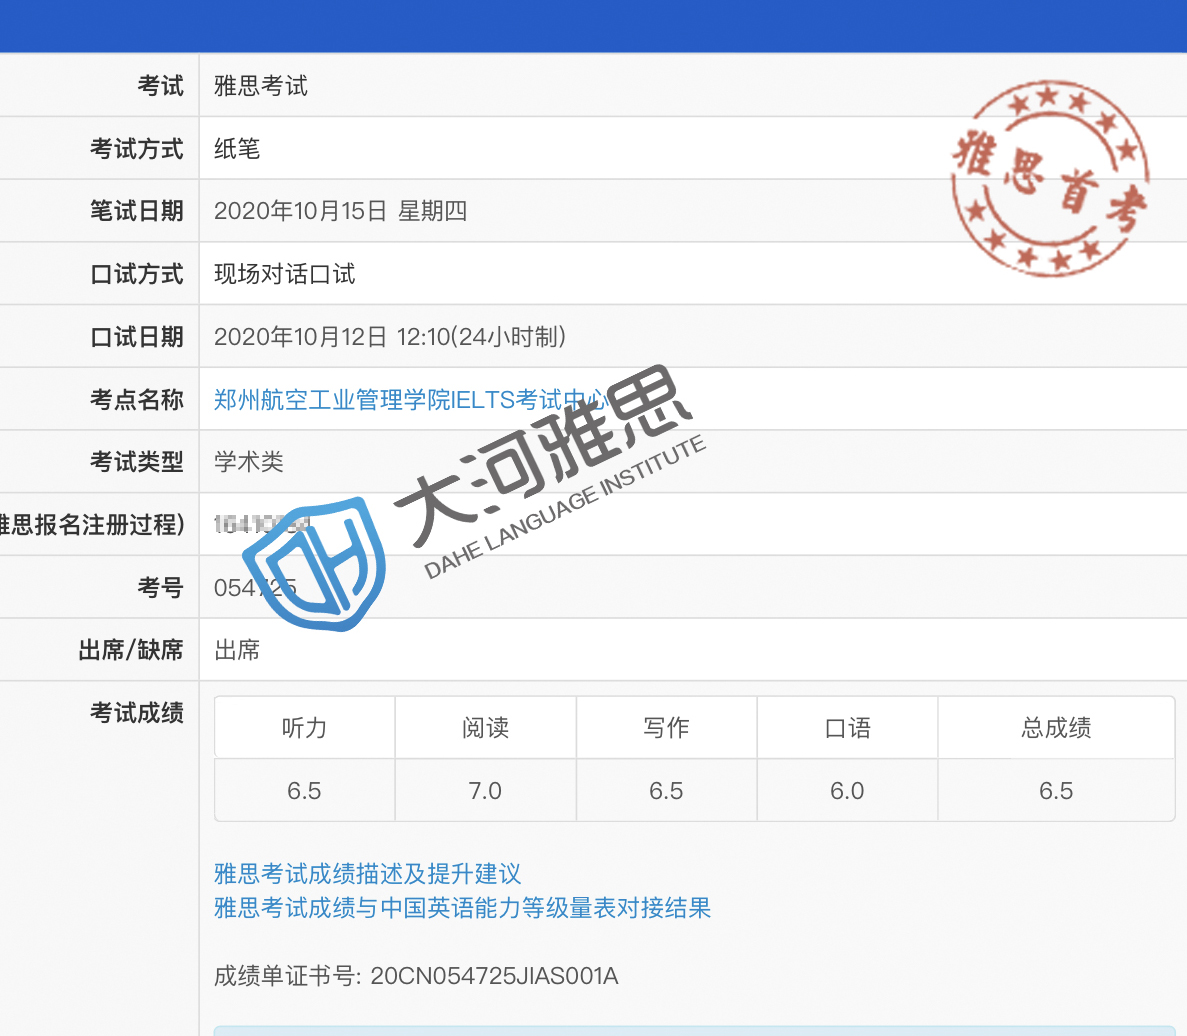The height and width of the screenshot is (1036, 1187).
Task: Select the 写作 score 6.5
Action: (x=666, y=790)
